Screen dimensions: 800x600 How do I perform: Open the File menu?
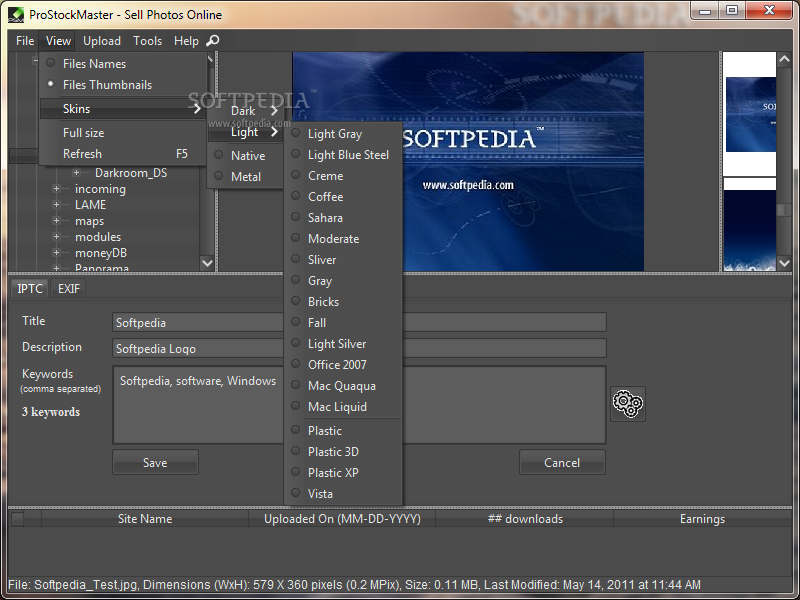25,41
